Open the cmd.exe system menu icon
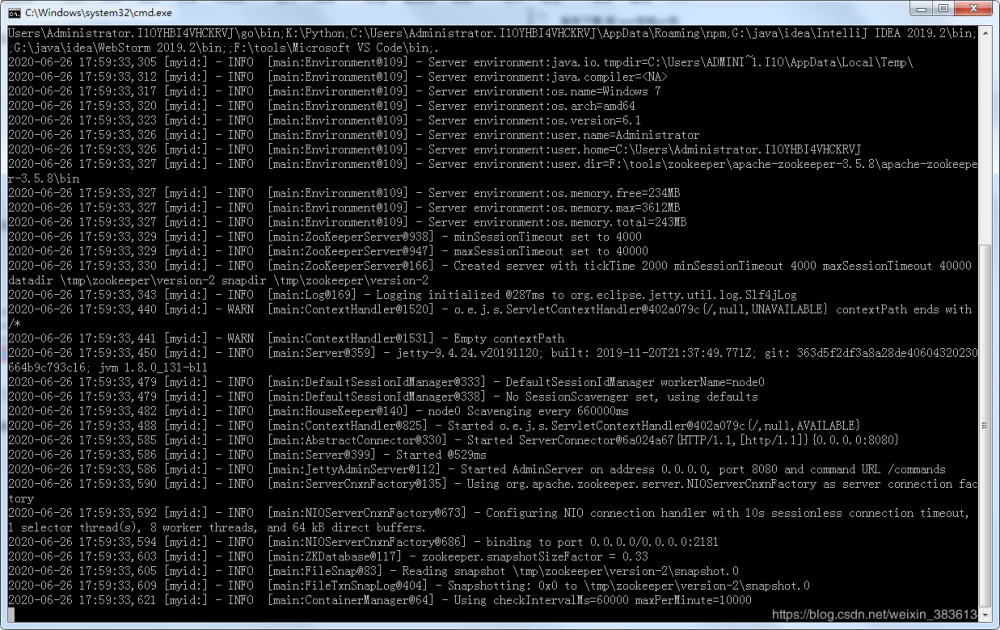Viewport: 1000px width, 630px height. click(x=14, y=12)
